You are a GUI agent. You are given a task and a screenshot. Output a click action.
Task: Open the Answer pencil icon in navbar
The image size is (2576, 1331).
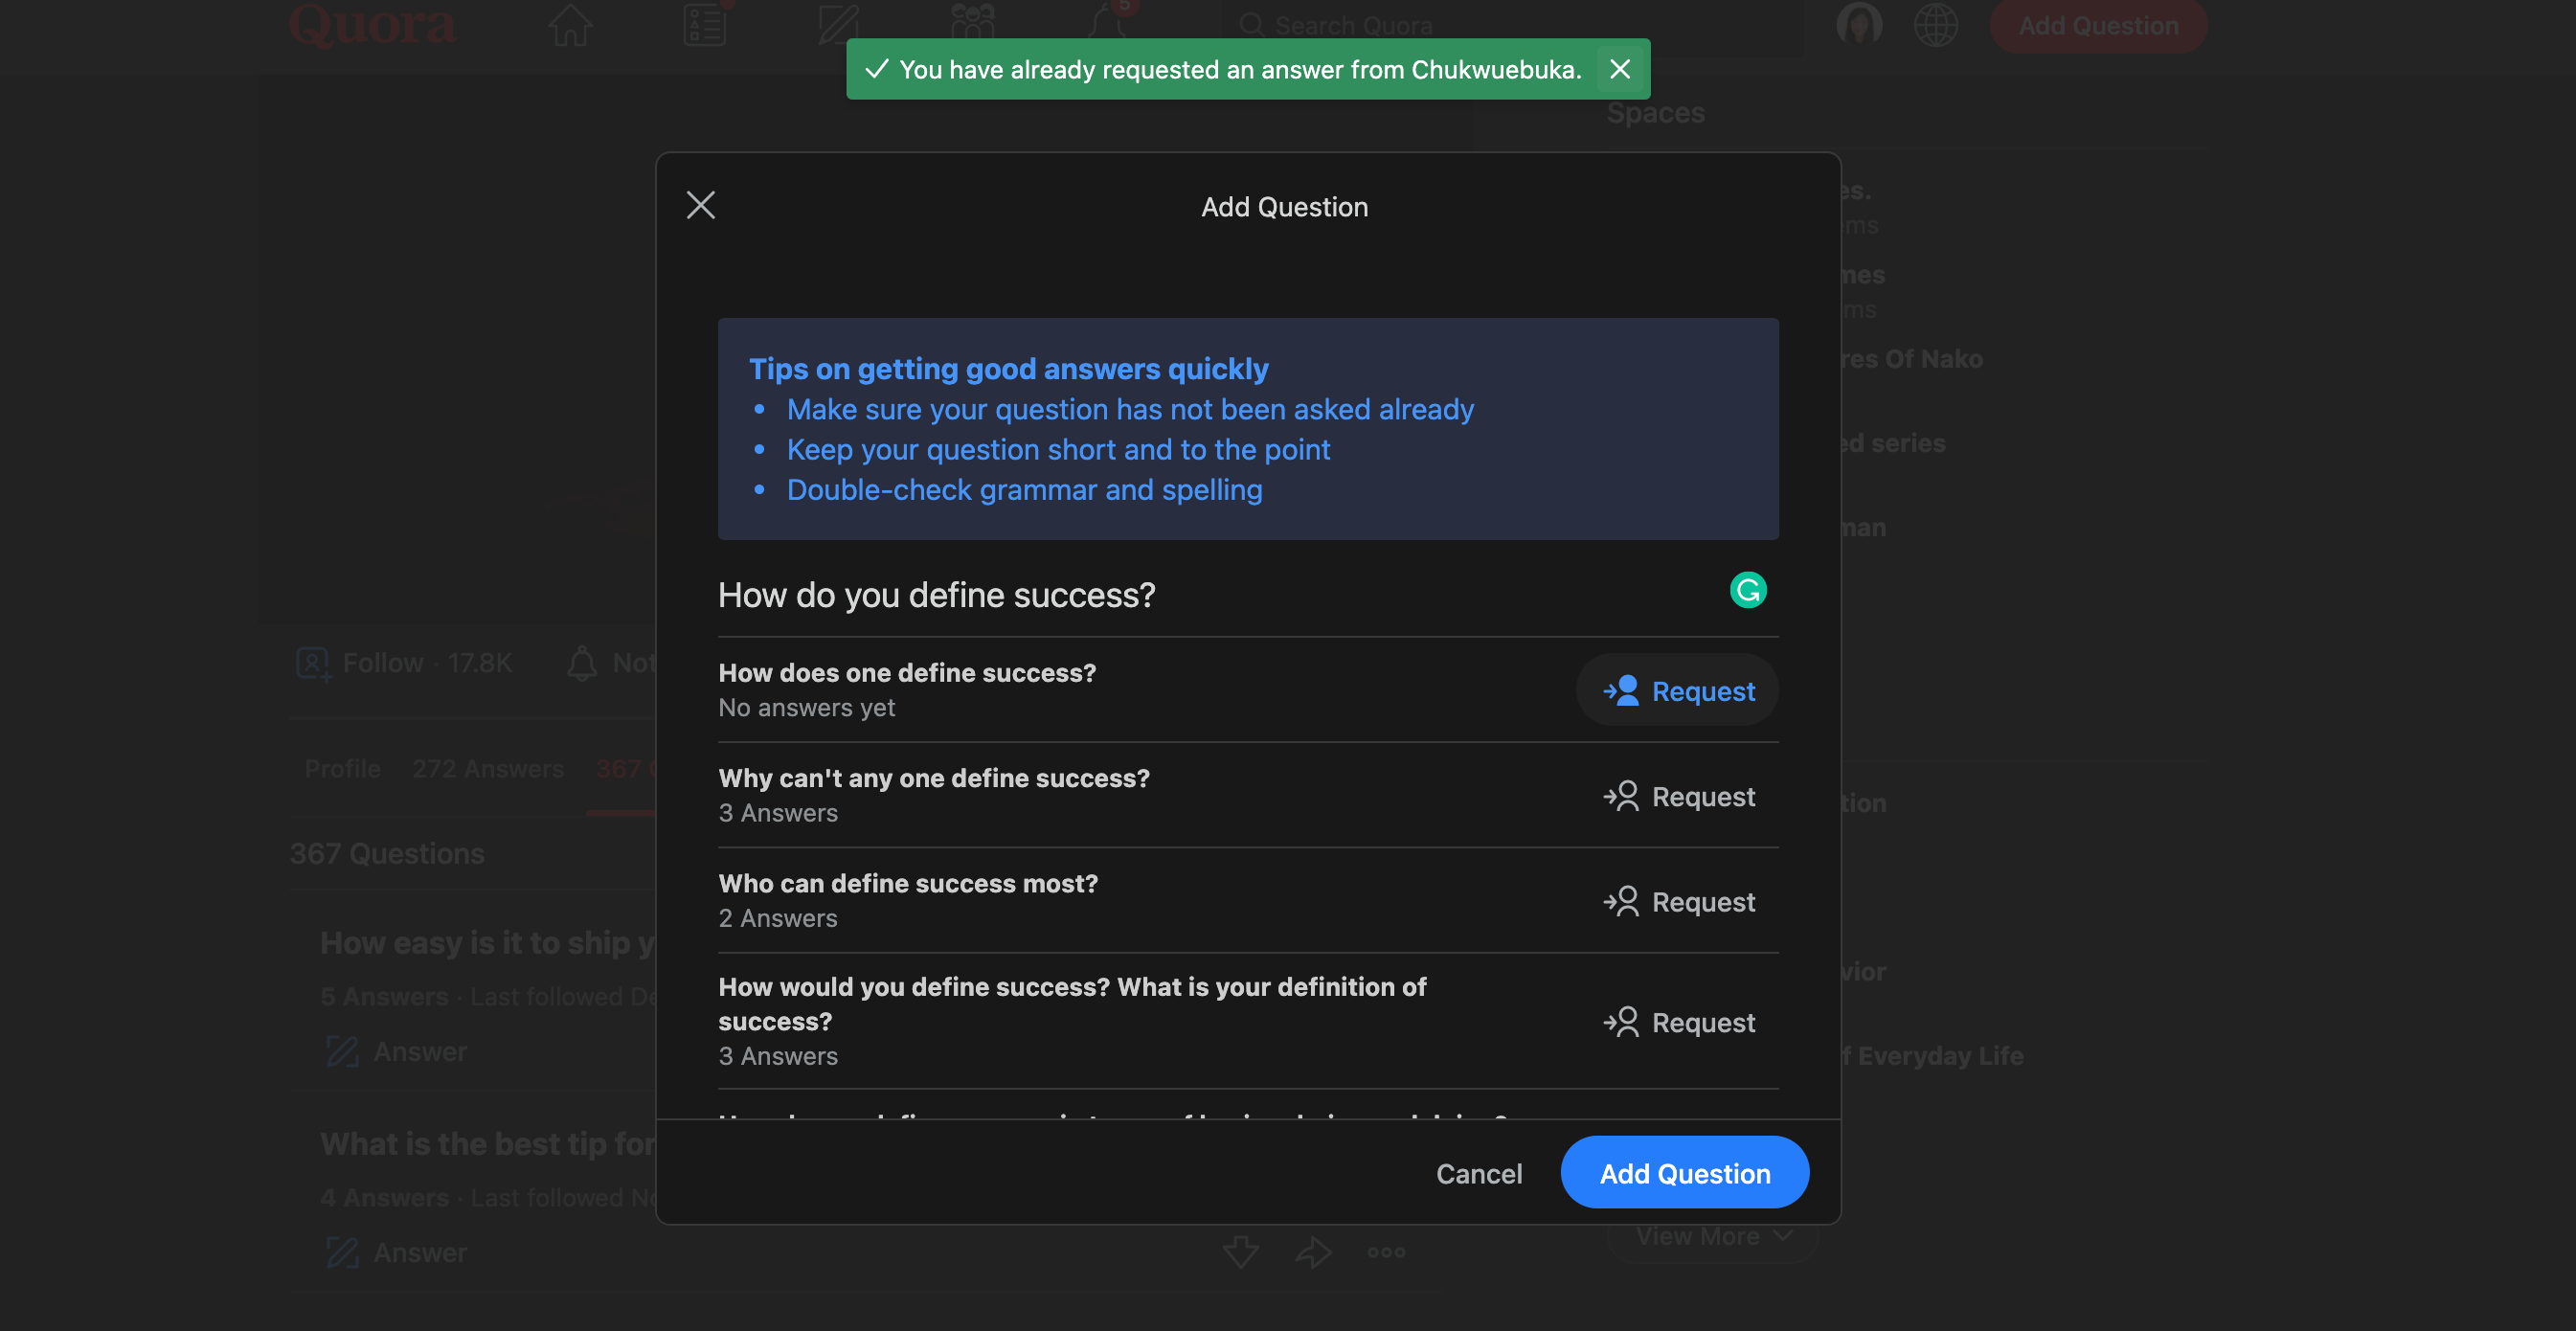pyautogui.click(x=838, y=25)
